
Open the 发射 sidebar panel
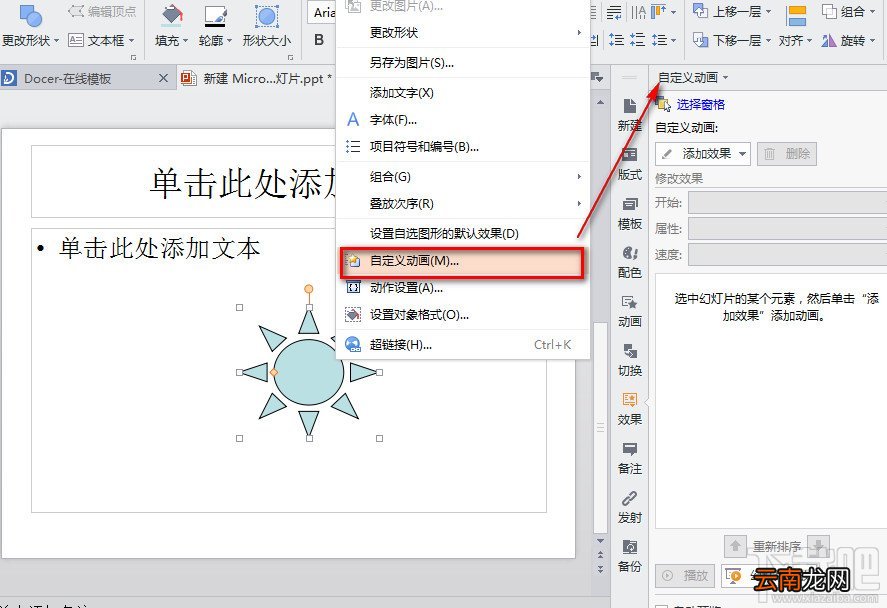click(630, 507)
